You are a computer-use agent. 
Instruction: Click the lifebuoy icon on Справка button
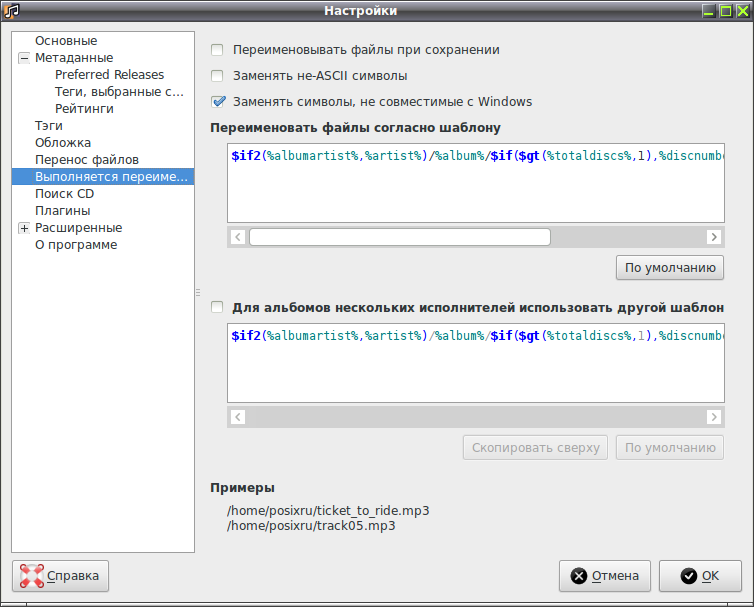pos(32,576)
